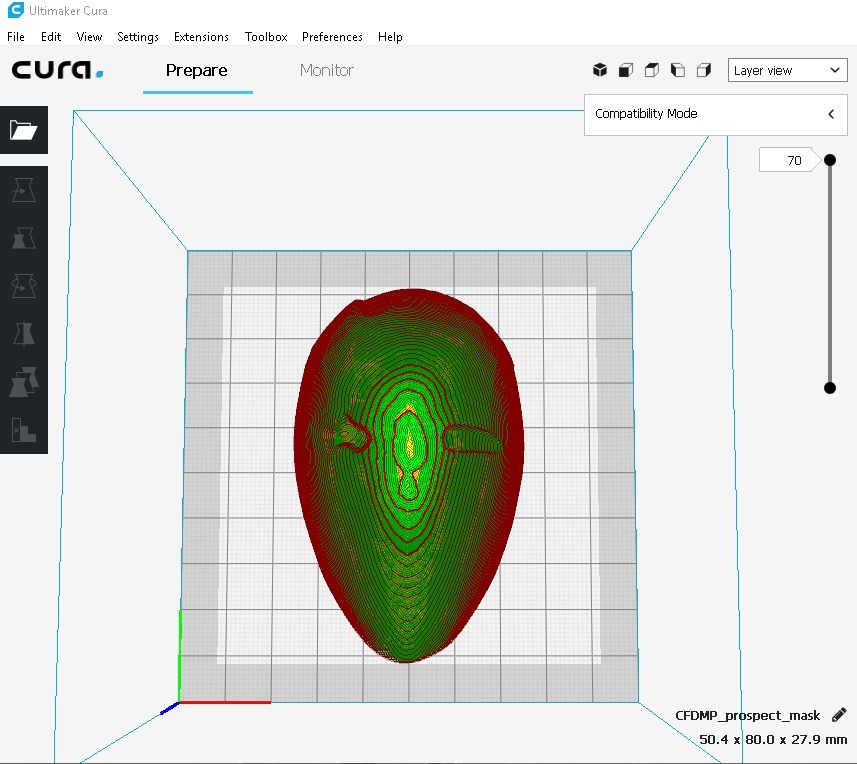Image resolution: width=857 pixels, height=764 pixels.
Task: Switch to the right side camera view
Action: click(x=704, y=70)
